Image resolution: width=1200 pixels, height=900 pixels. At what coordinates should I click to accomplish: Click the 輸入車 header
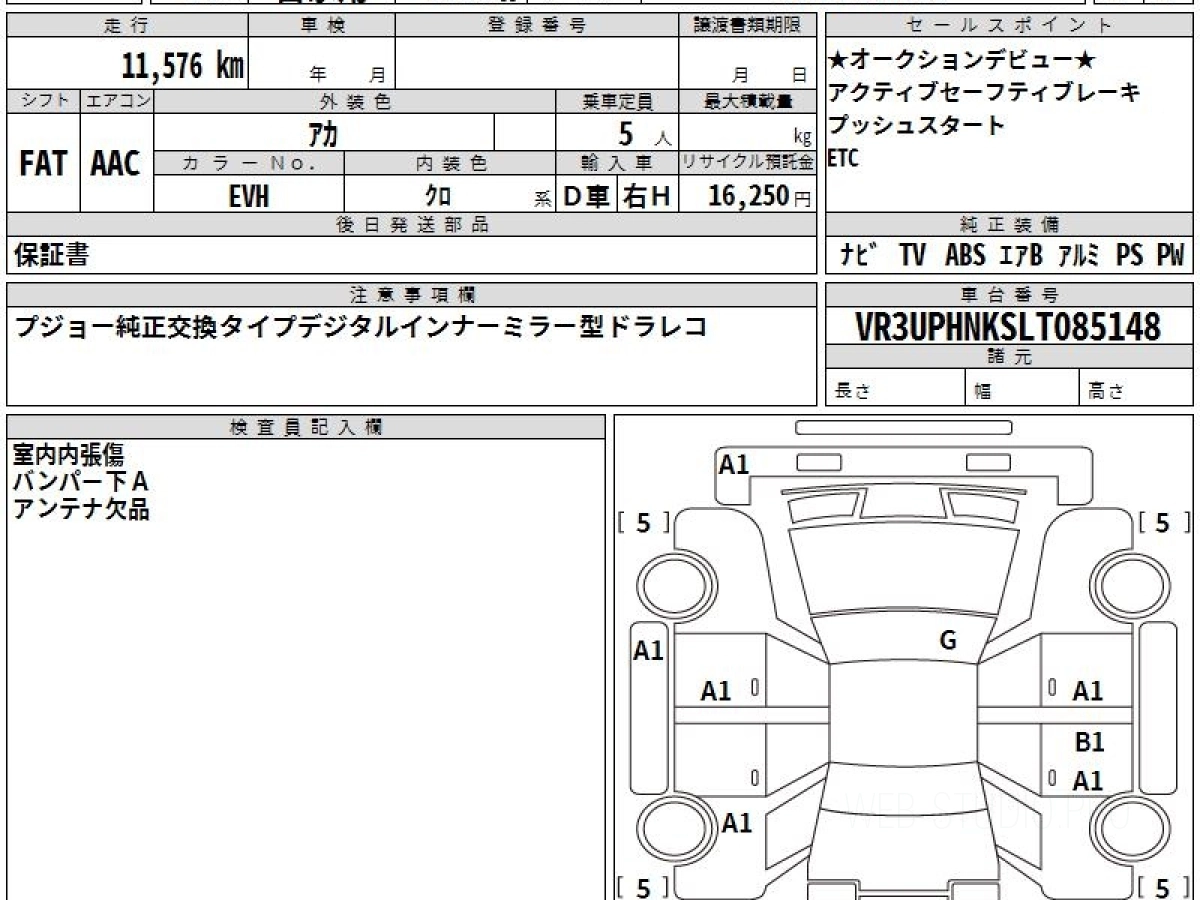click(617, 163)
